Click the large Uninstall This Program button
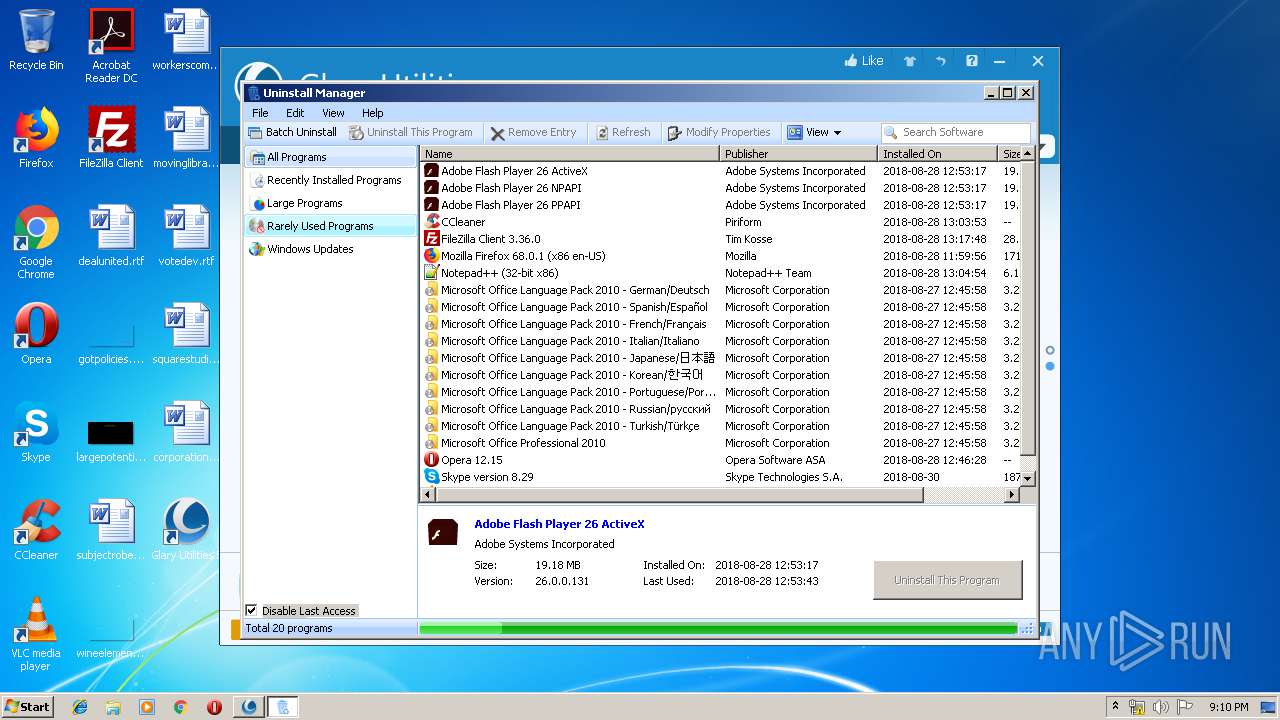This screenshot has width=1280, height=720. (x=947, y=580)
